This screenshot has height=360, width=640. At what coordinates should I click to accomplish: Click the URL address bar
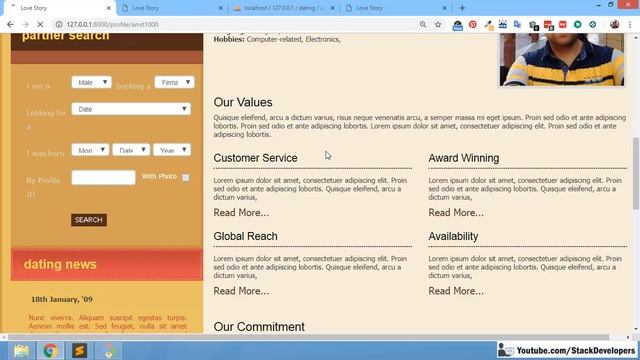[237, 24]
